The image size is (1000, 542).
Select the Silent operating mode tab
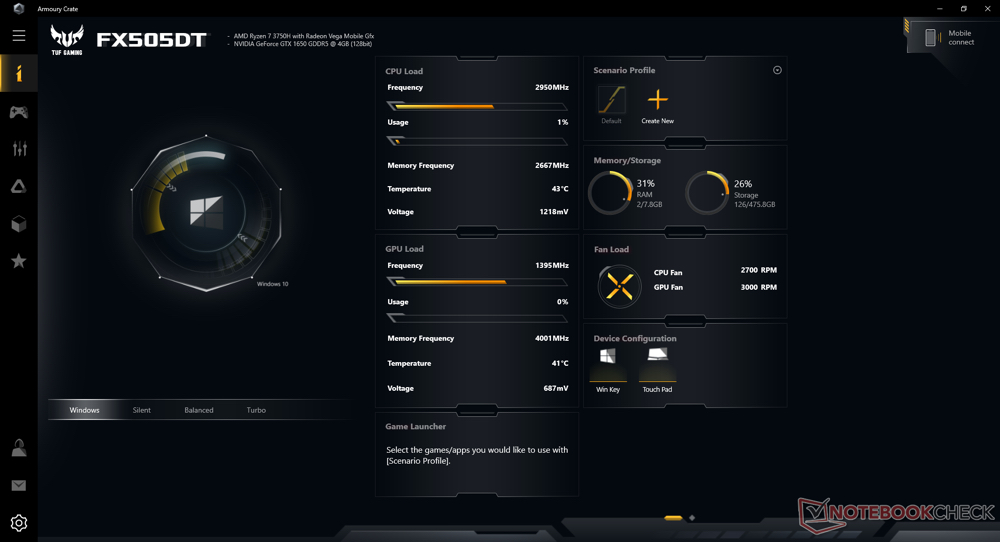point(142,410)
